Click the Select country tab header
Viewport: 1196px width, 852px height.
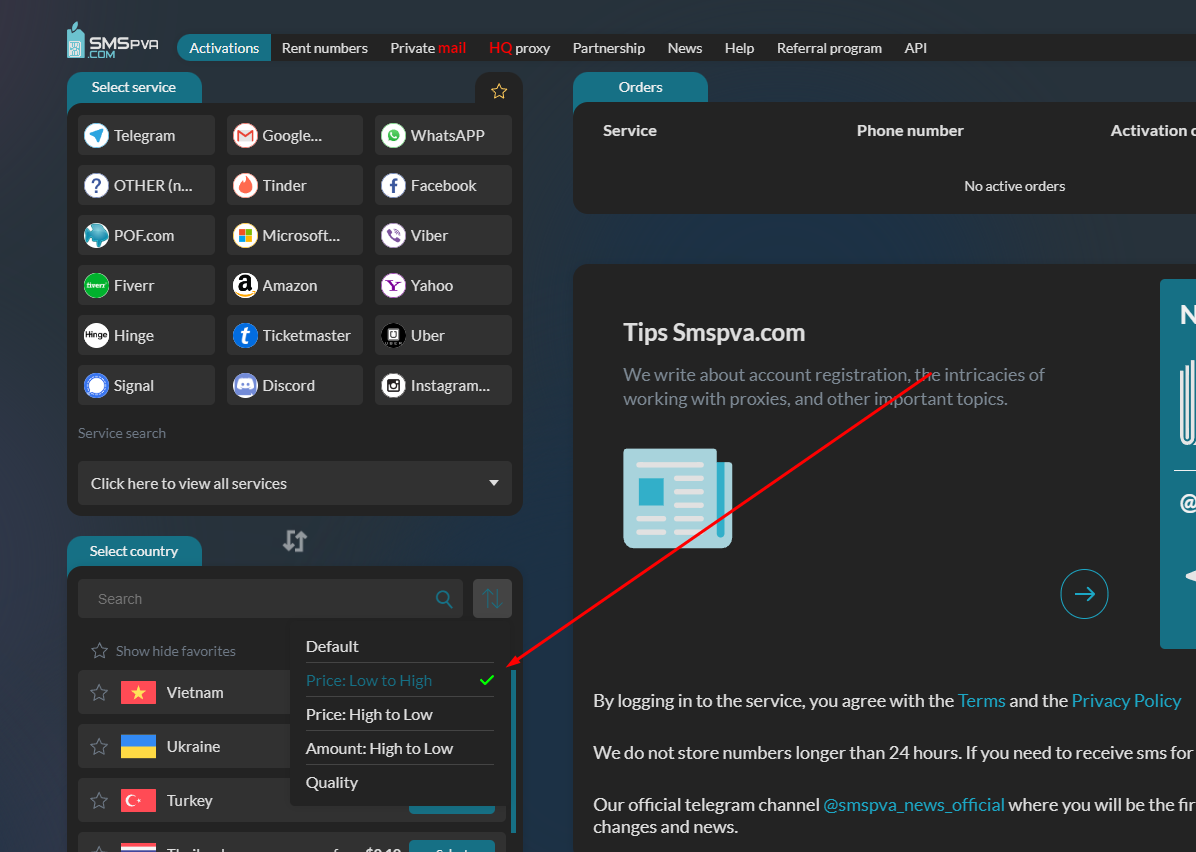[x=134, y=551]
